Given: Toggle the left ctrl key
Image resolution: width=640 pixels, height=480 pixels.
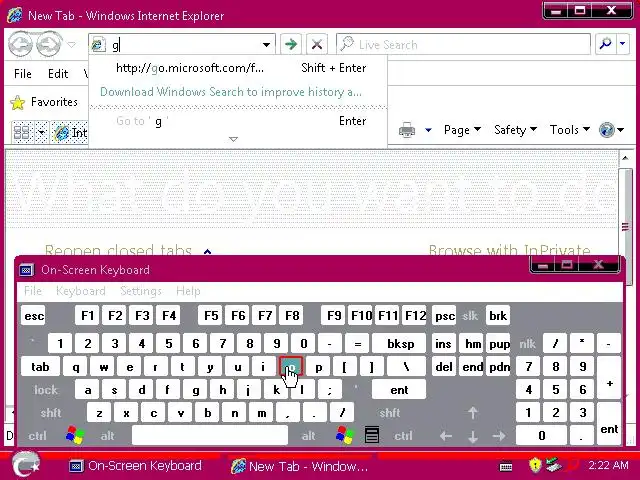Looking at the screenshot, I should point(37,436).
